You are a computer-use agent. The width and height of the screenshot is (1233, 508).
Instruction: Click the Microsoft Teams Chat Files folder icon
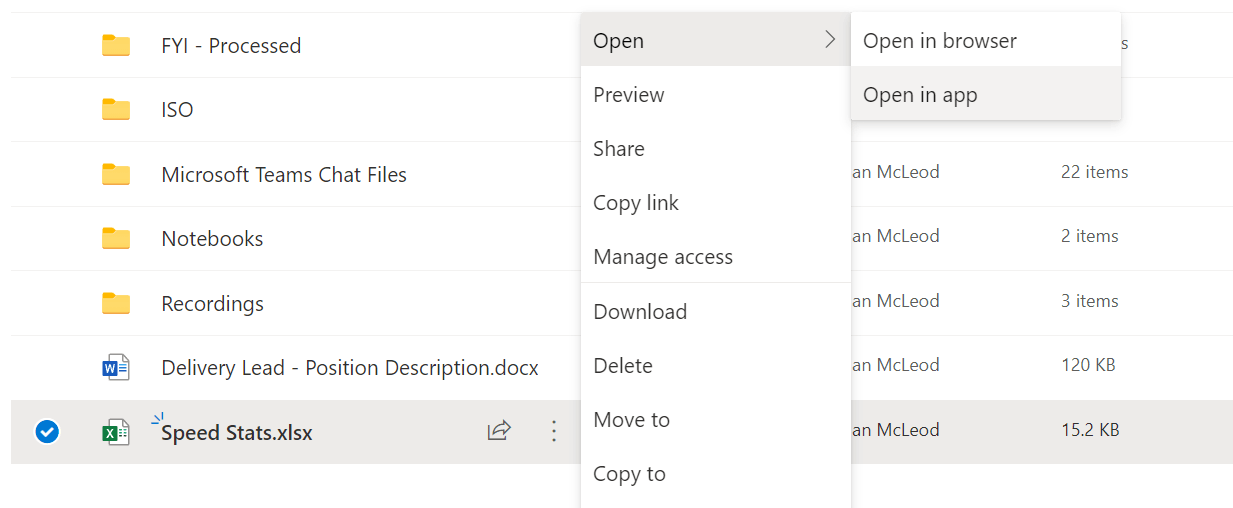(116, 174)
